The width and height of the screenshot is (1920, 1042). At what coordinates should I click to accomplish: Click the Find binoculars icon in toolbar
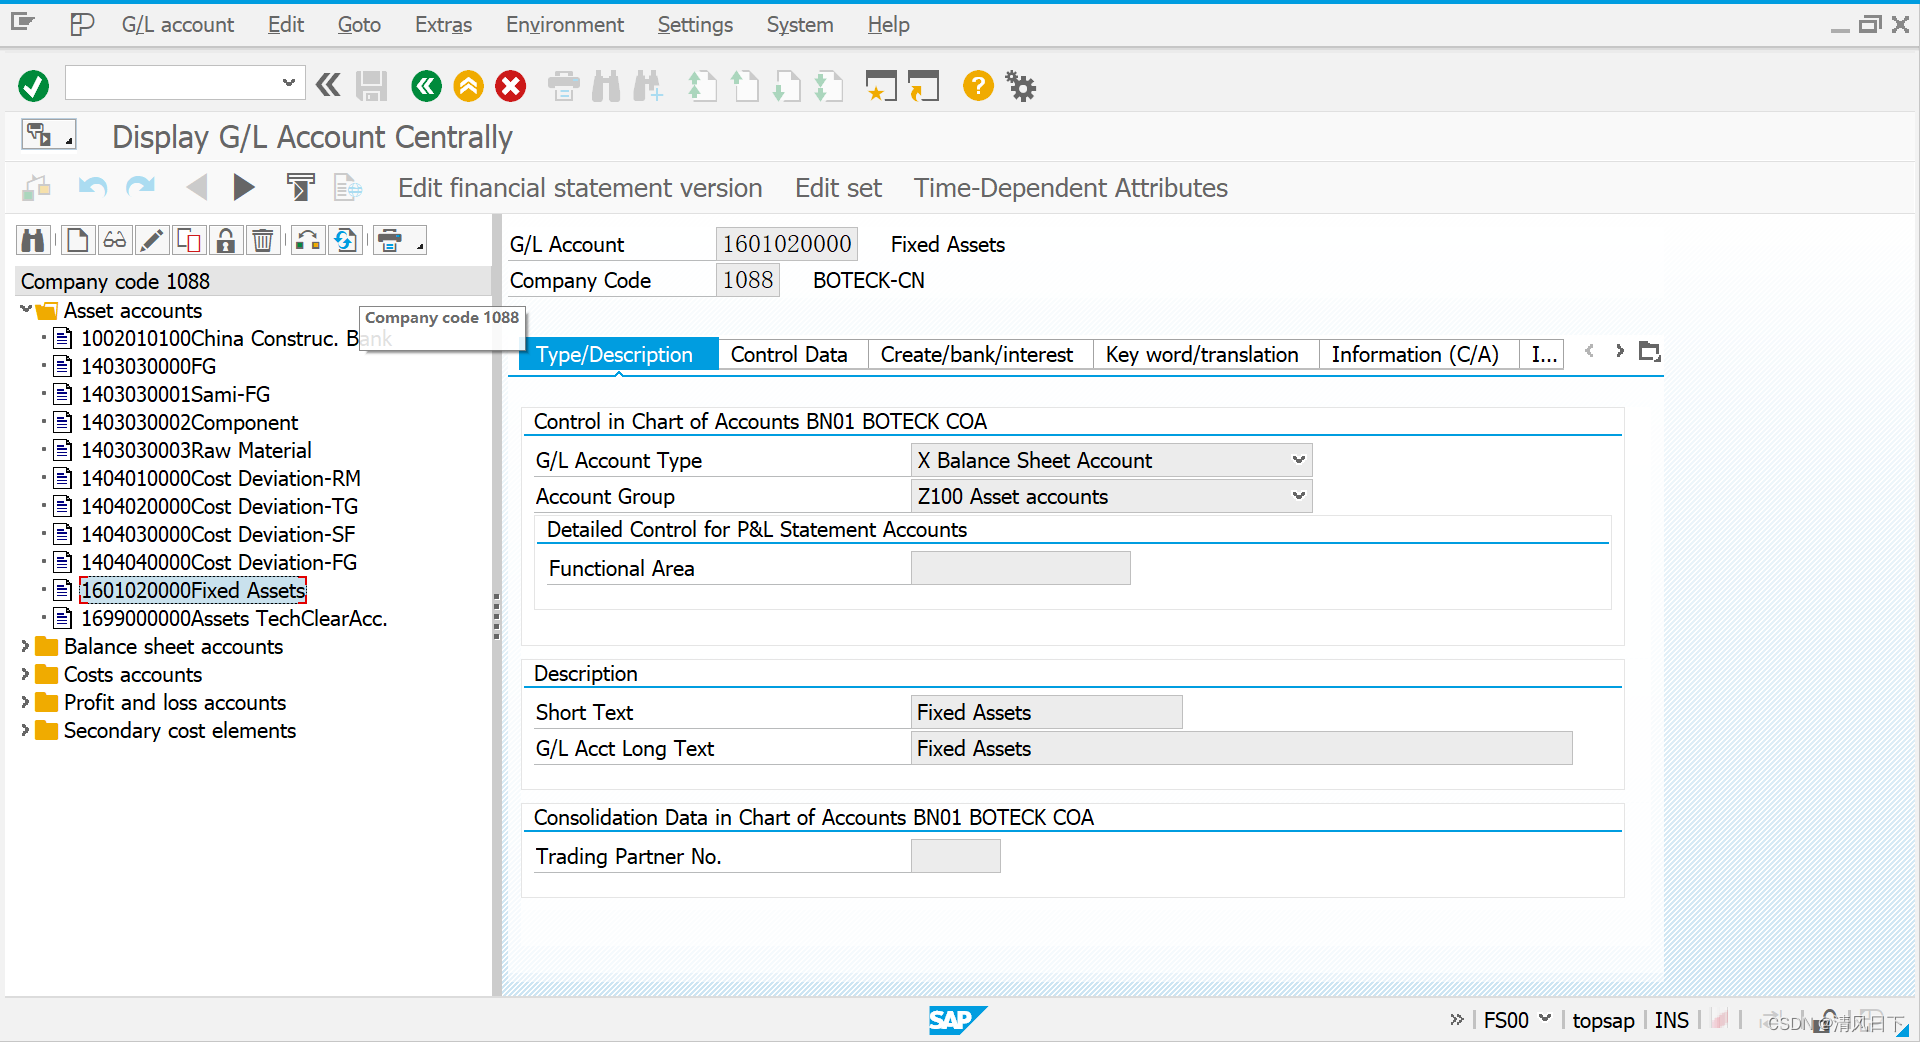(x=606, y=86)
